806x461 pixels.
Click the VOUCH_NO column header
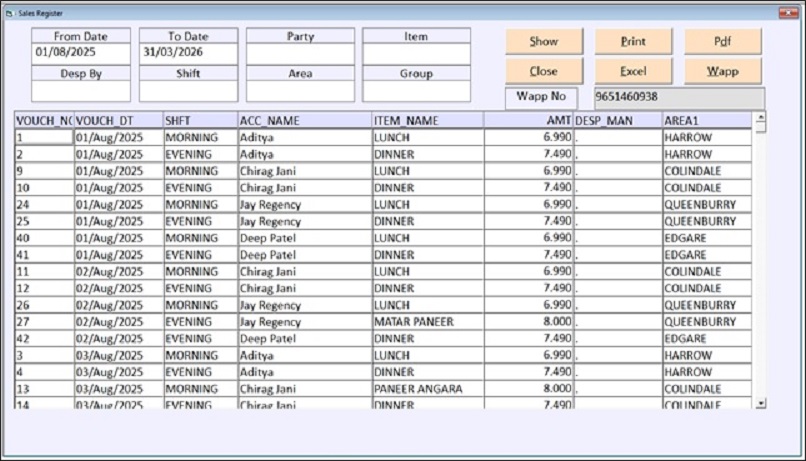coord(44,121)
